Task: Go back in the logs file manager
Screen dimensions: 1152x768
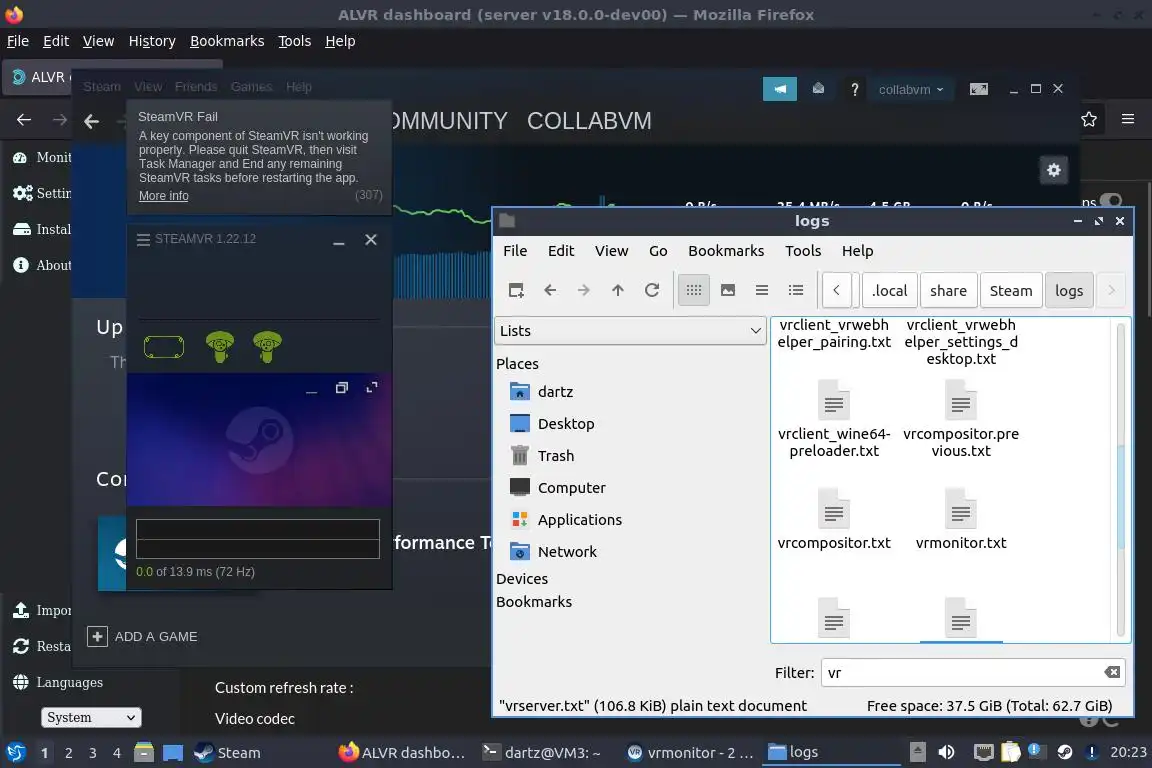Action: click(x=550, y=290)
